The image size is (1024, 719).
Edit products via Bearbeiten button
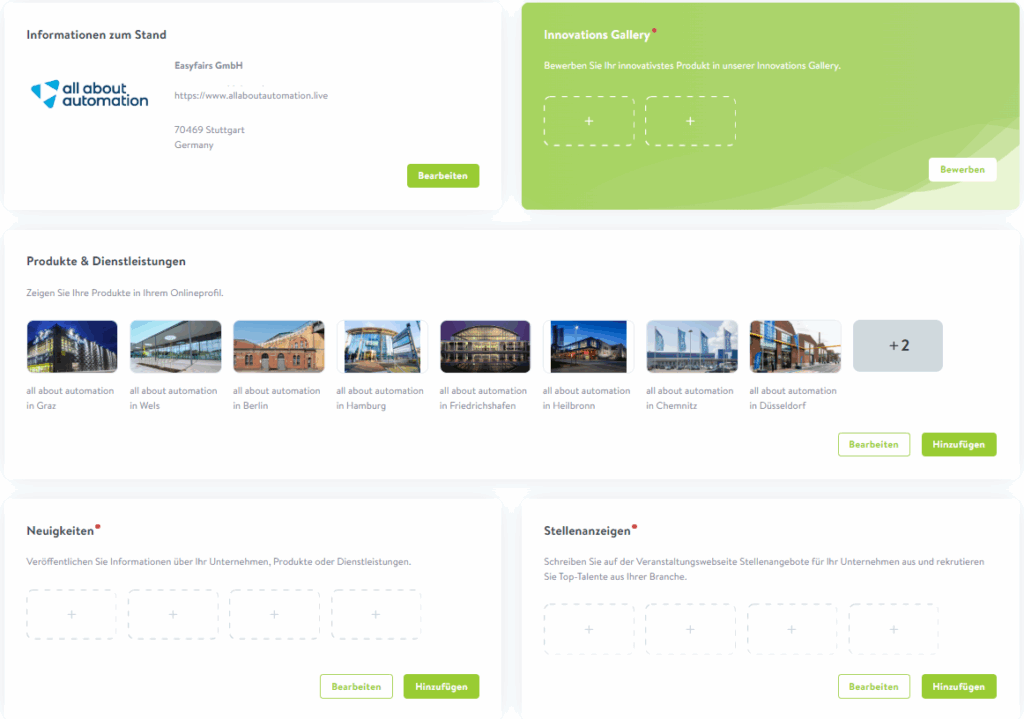(873, 444)
